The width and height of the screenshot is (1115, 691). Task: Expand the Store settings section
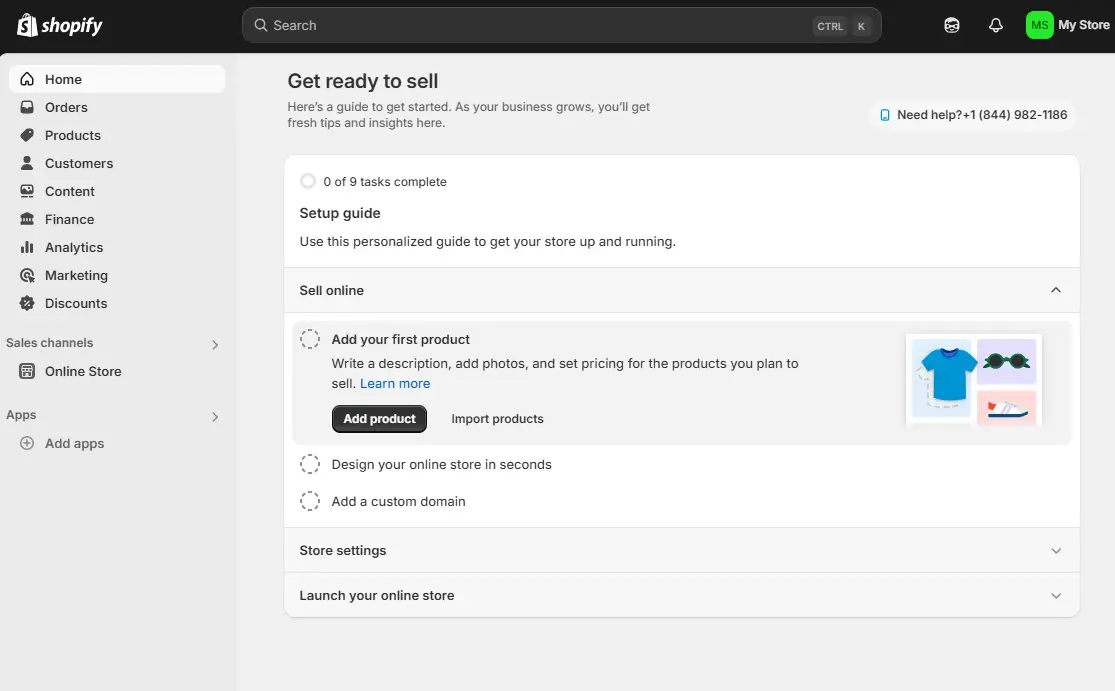pyautogui.click(x=1056, y=550)
